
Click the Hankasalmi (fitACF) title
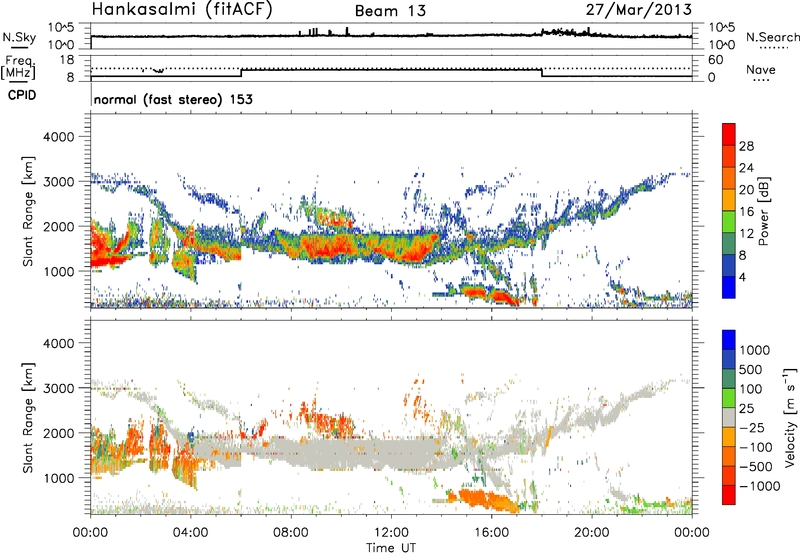click(x=182, y=10)
